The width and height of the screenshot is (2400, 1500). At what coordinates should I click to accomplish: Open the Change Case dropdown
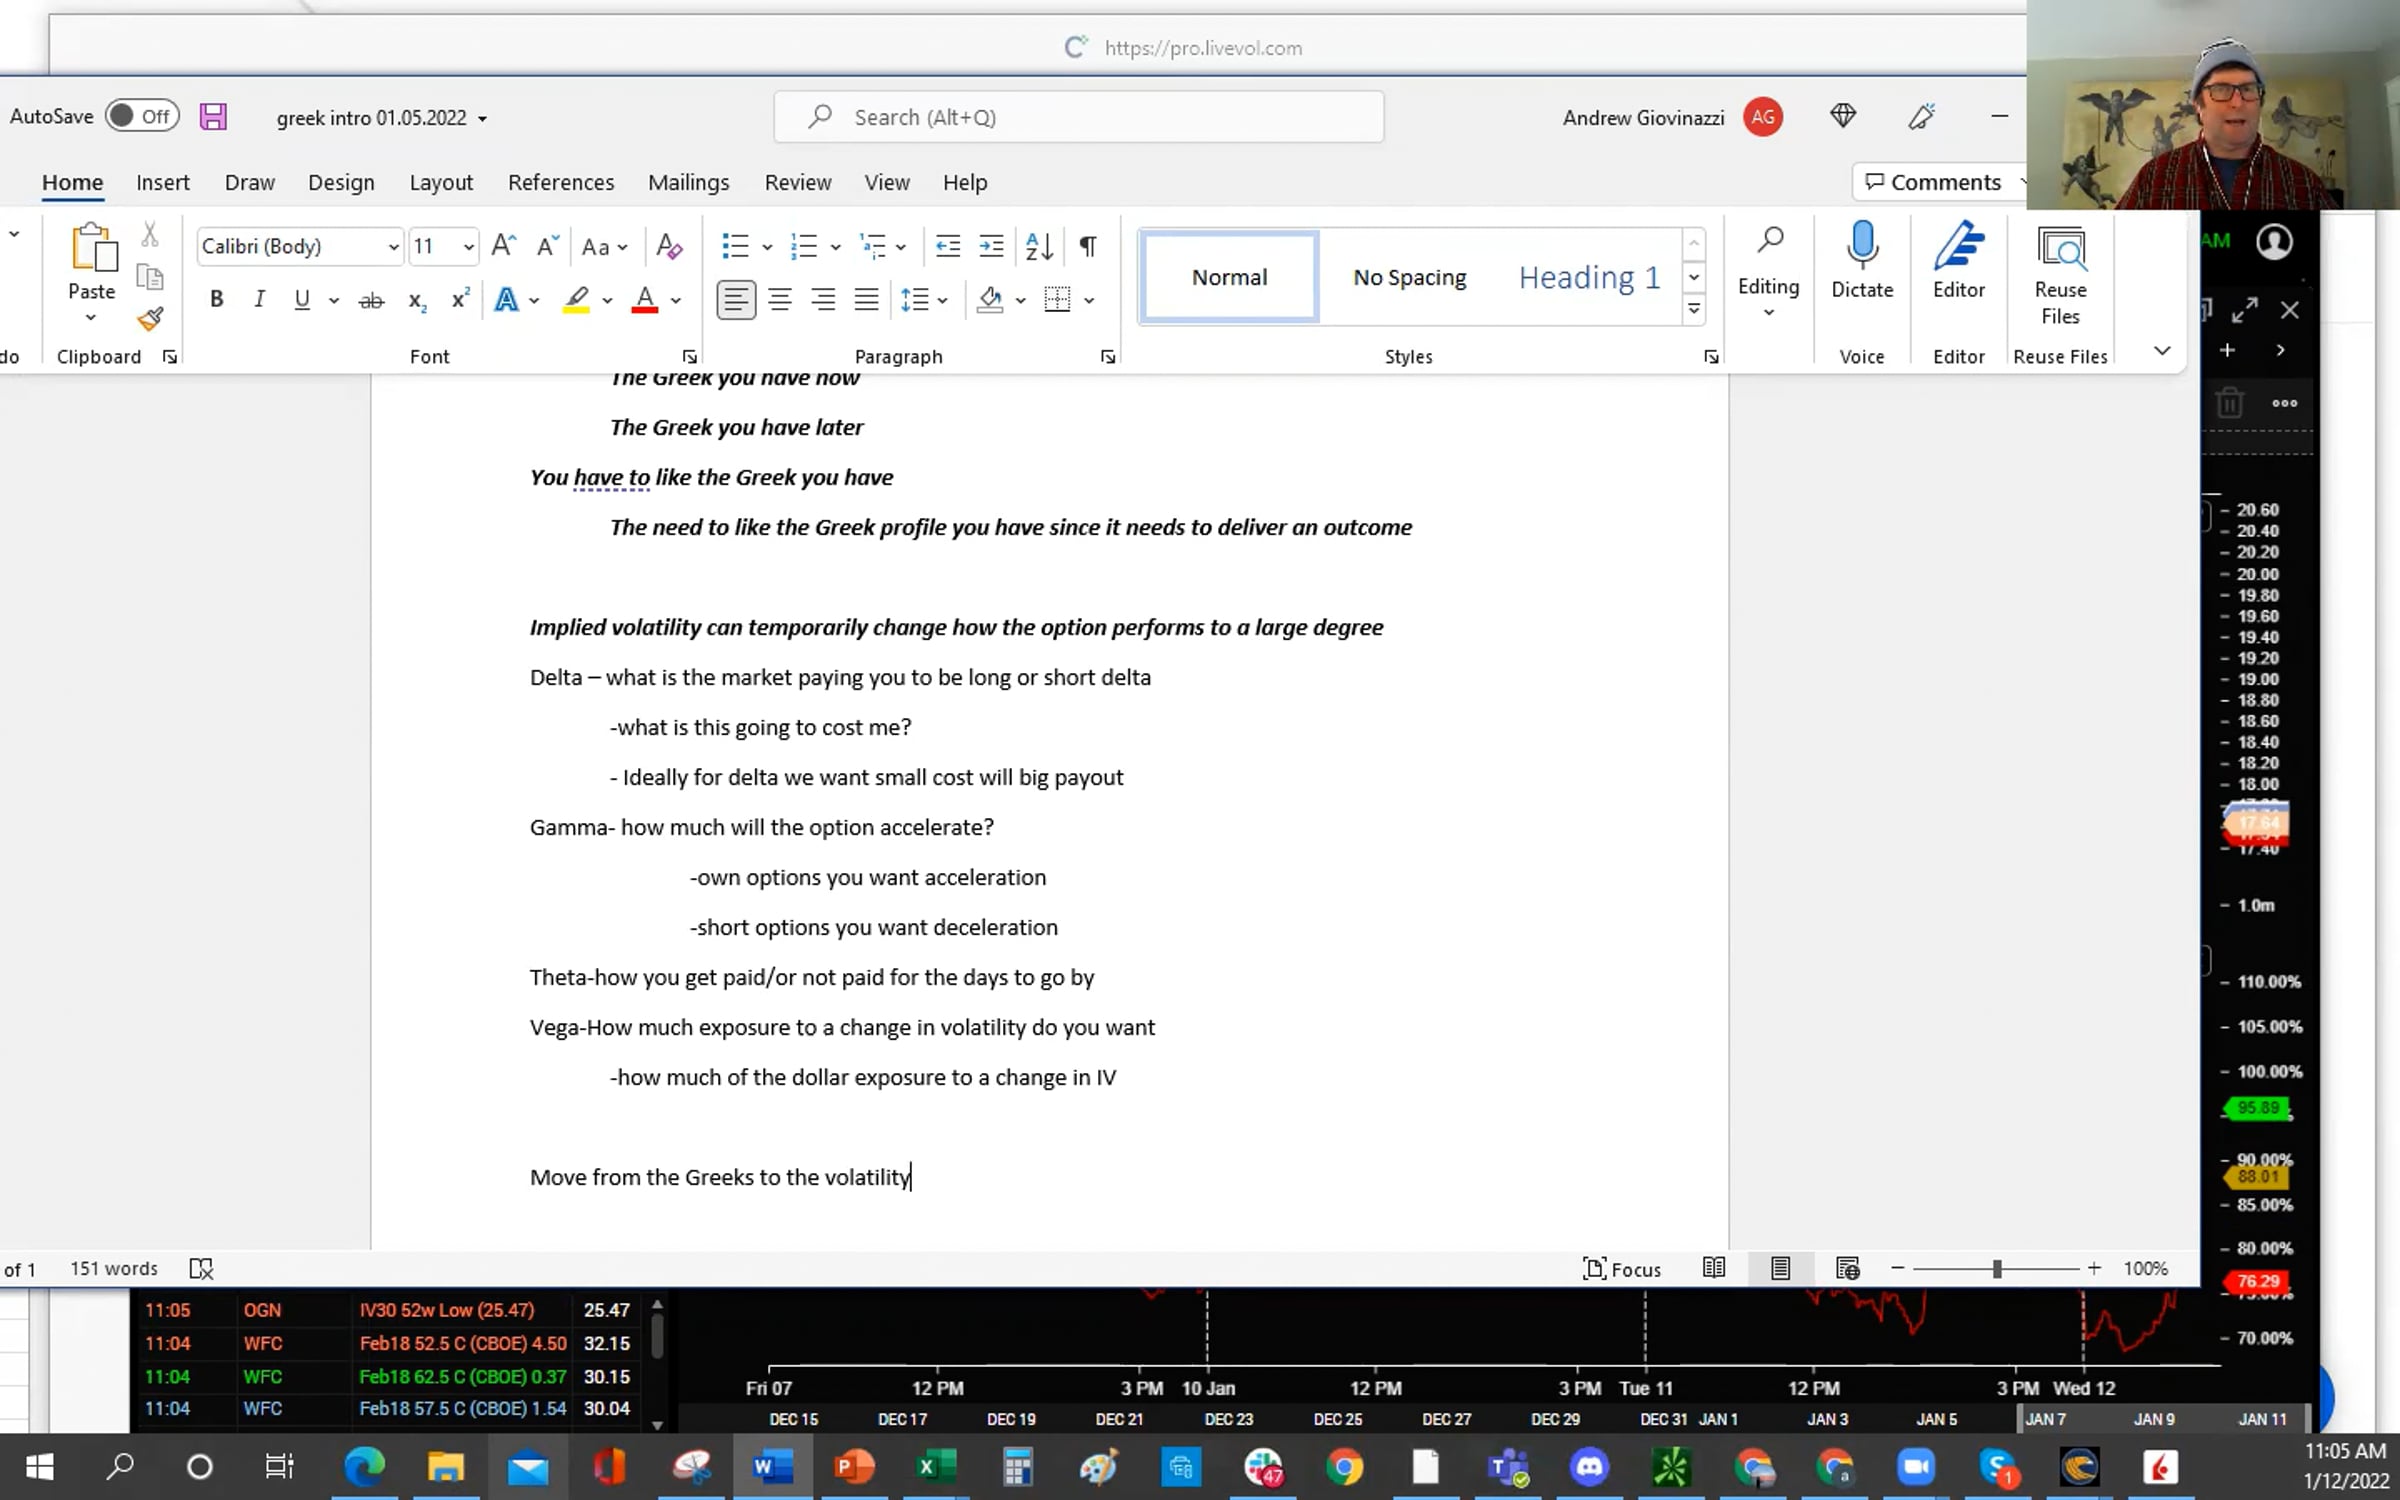tap(604, 246)
